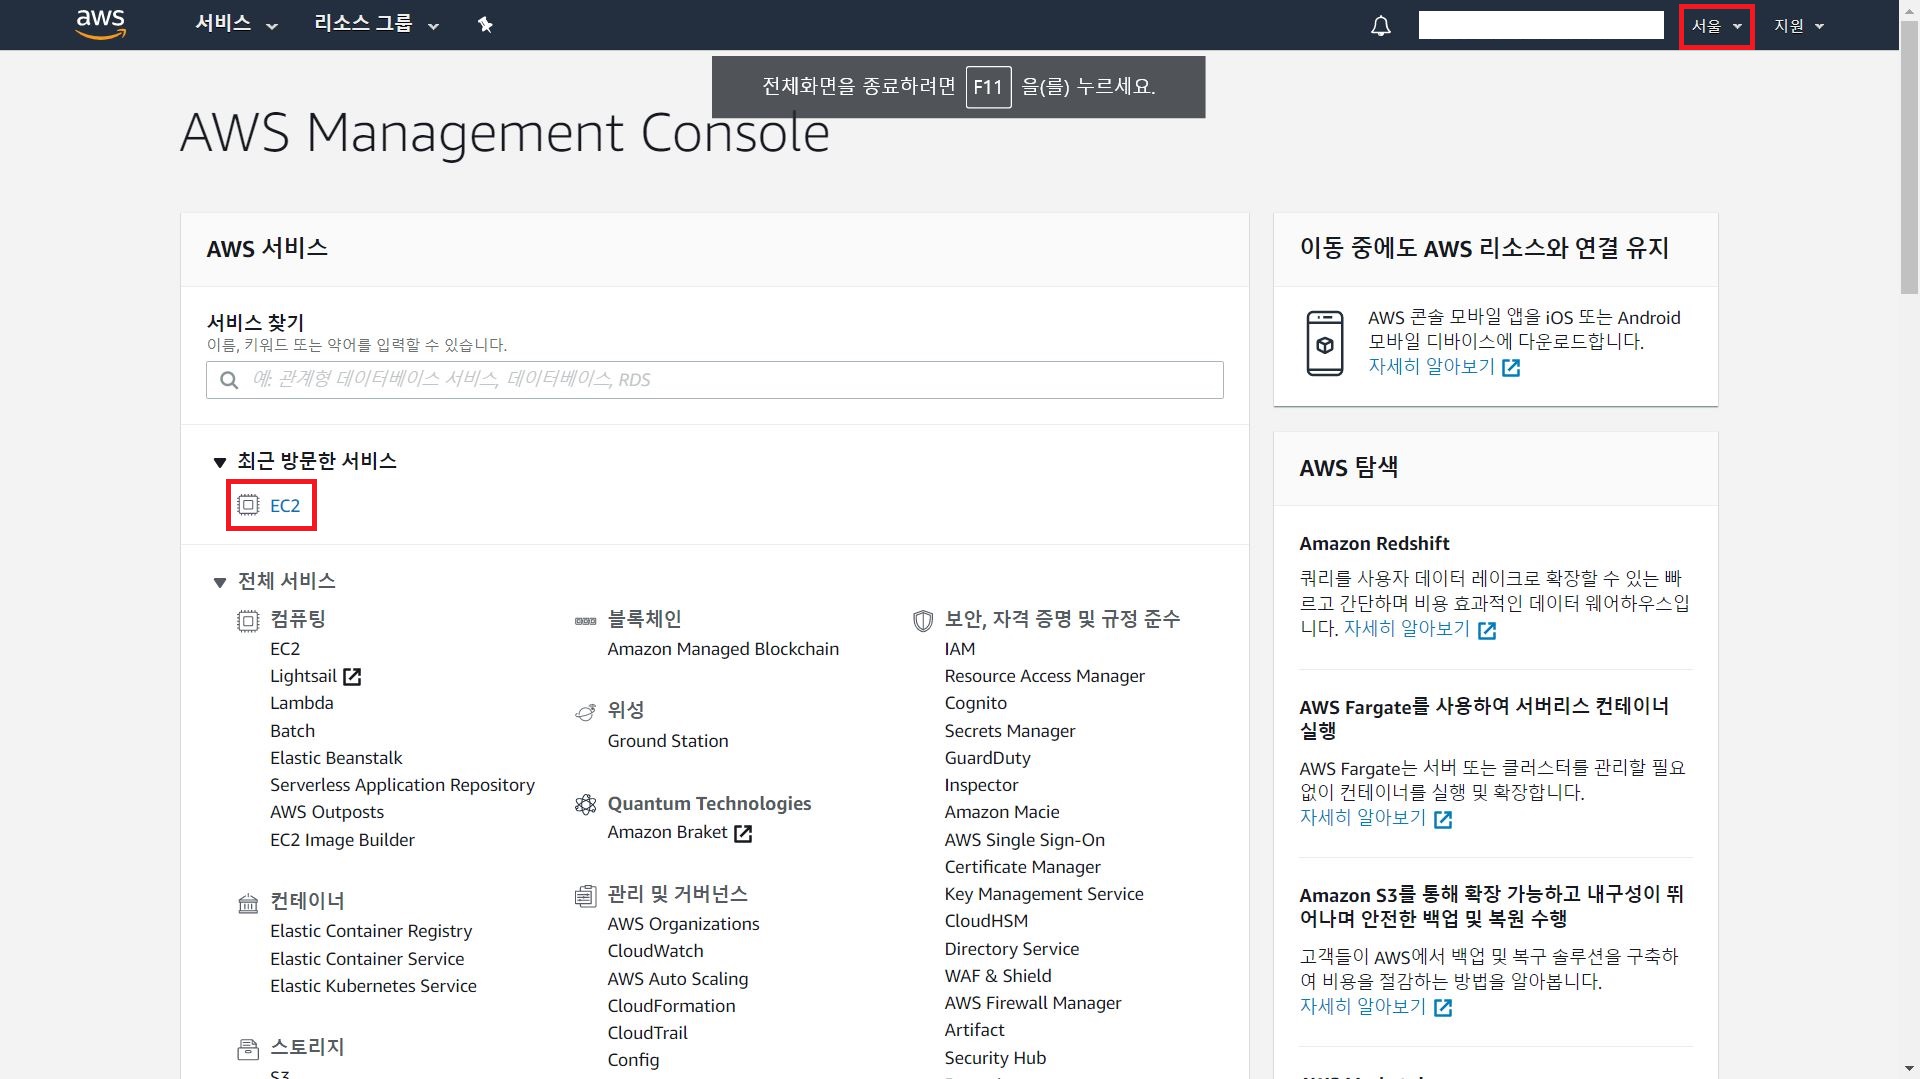
Task: Click the page vertical scrollbar
Action: (x=1909, y=160)
